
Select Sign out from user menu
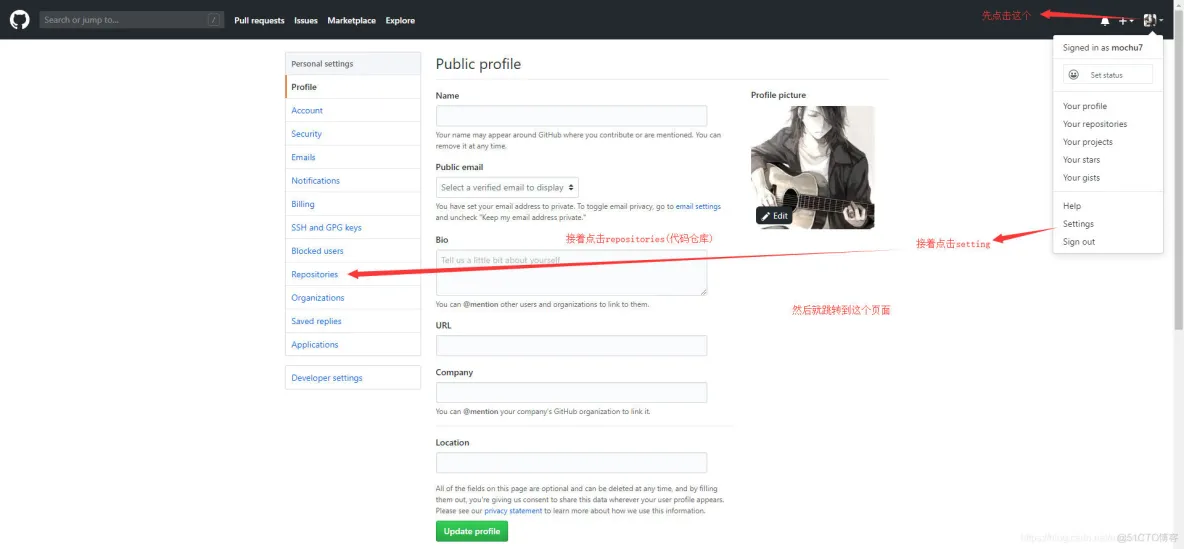point(1079,242)
